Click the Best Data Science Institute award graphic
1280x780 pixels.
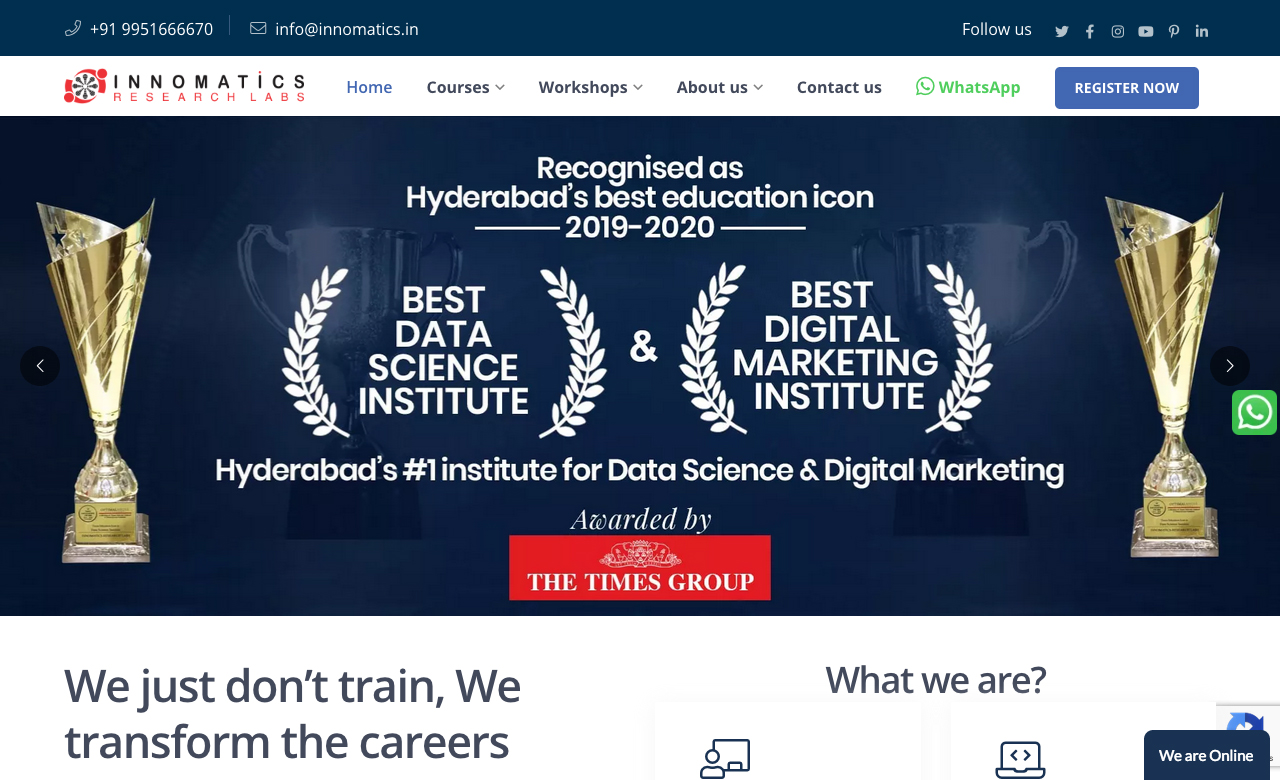(x=444, y=350)
